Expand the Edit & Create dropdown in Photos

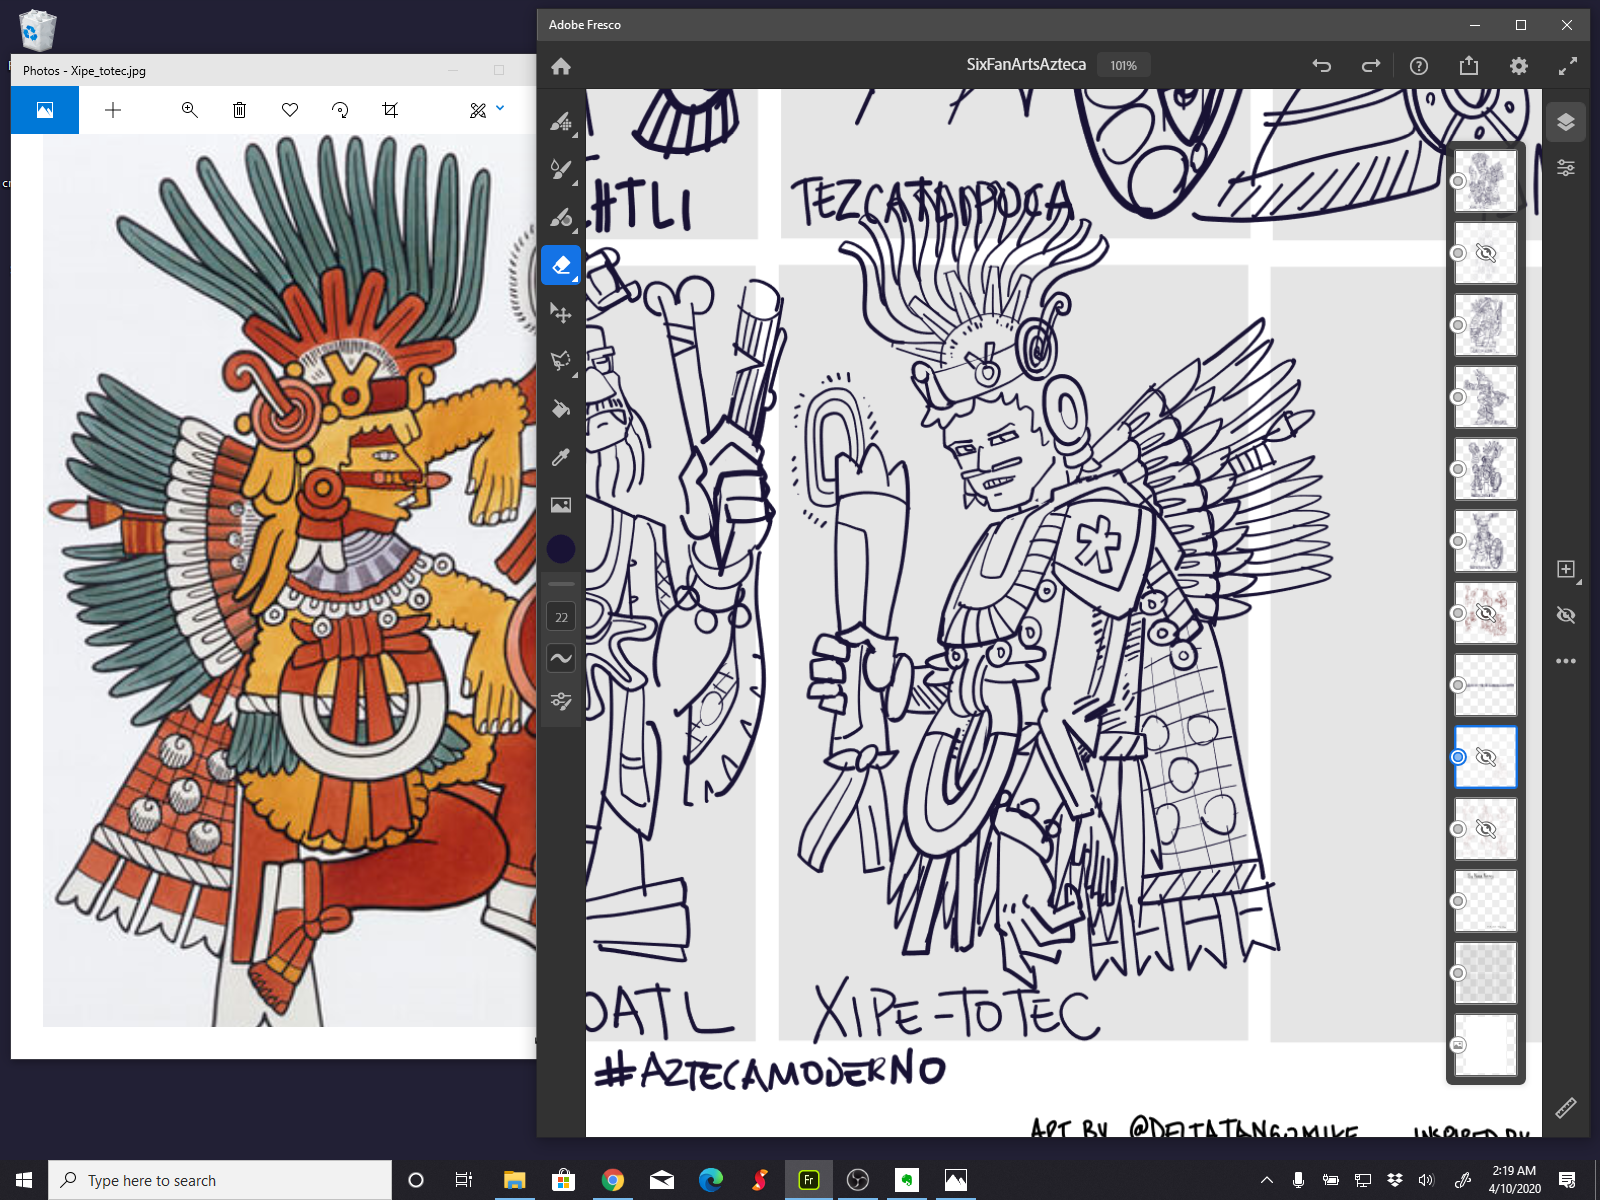[500, 108]
